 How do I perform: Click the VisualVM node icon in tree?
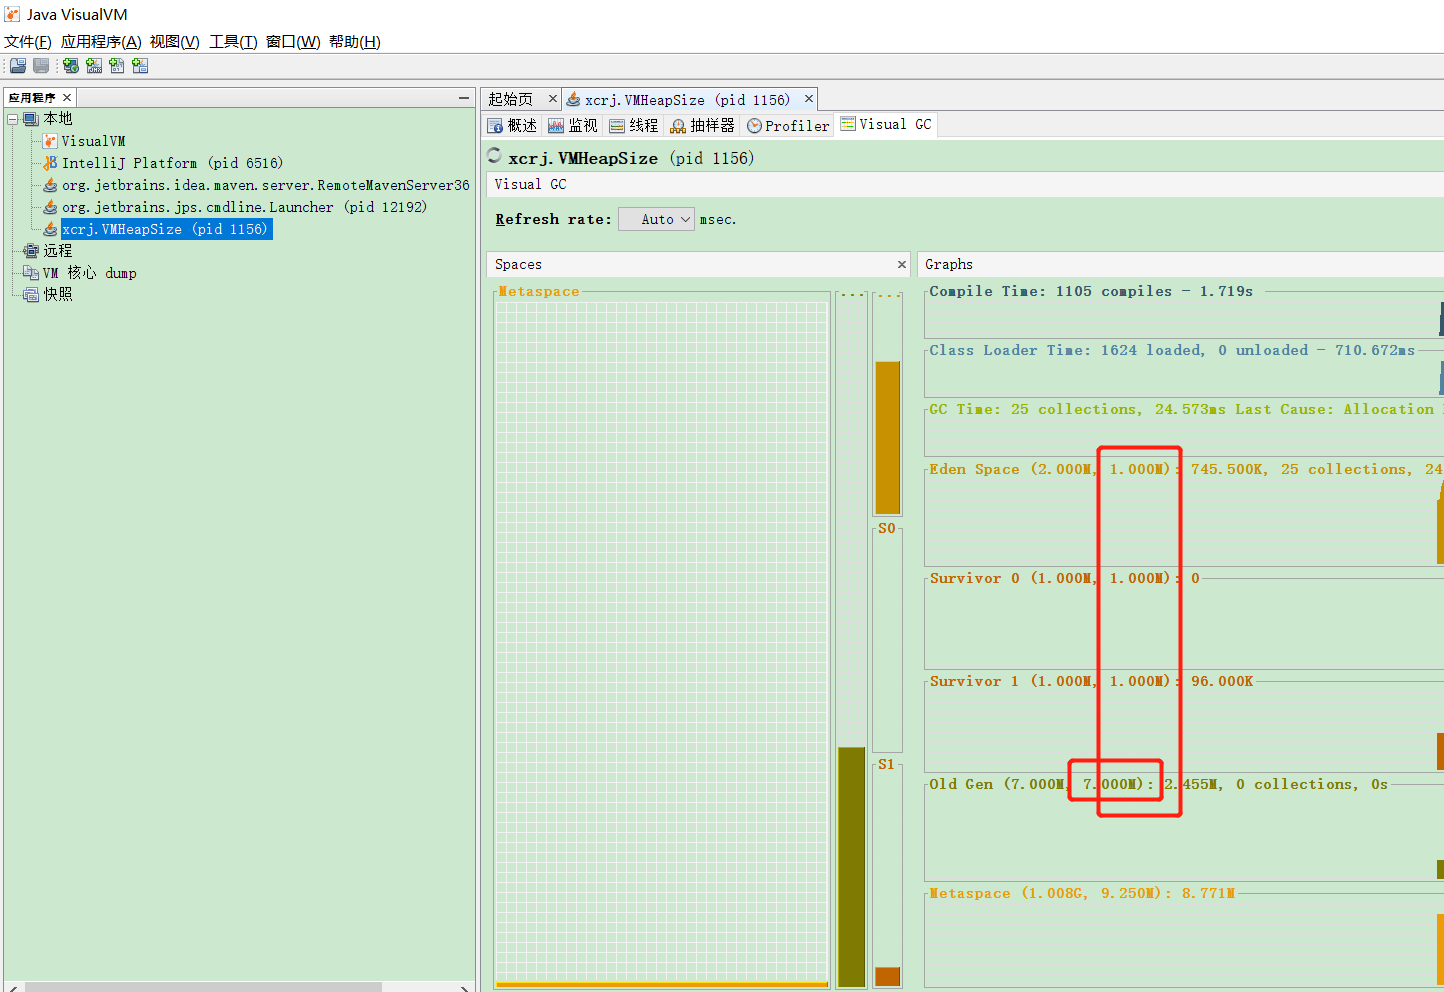click(x=50, y=141)
